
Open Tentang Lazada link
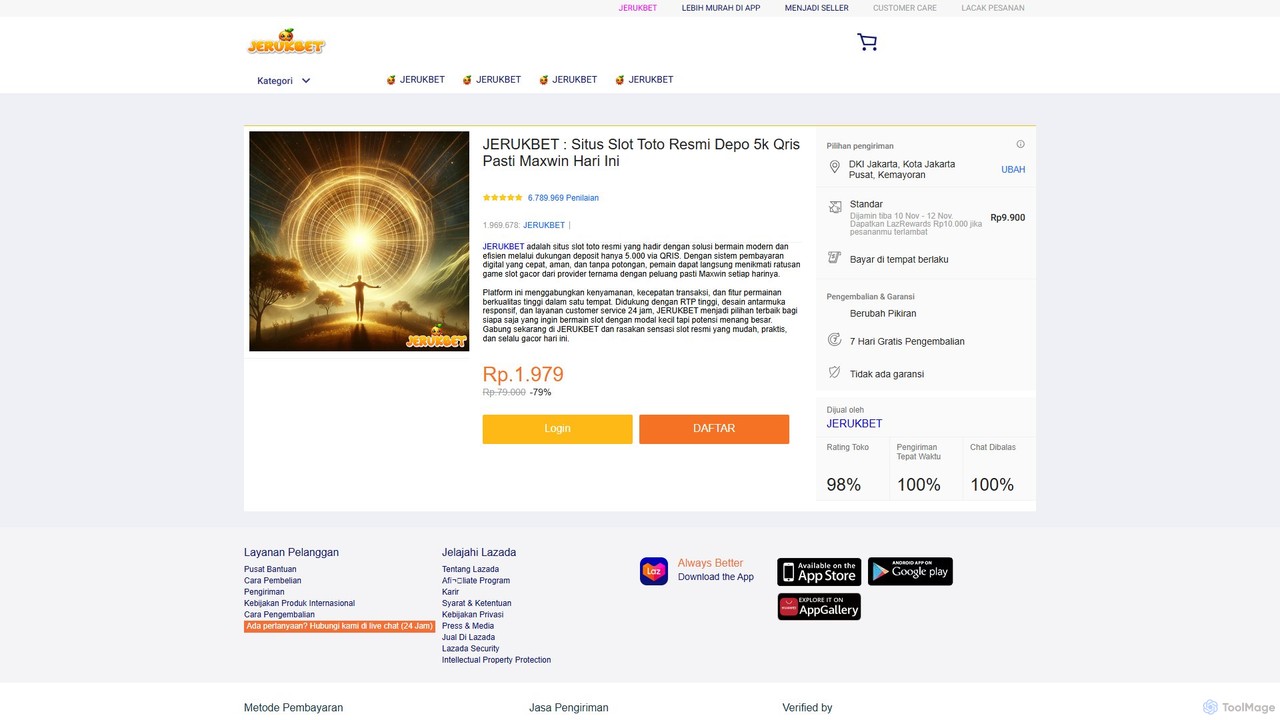tap(470, 569)
